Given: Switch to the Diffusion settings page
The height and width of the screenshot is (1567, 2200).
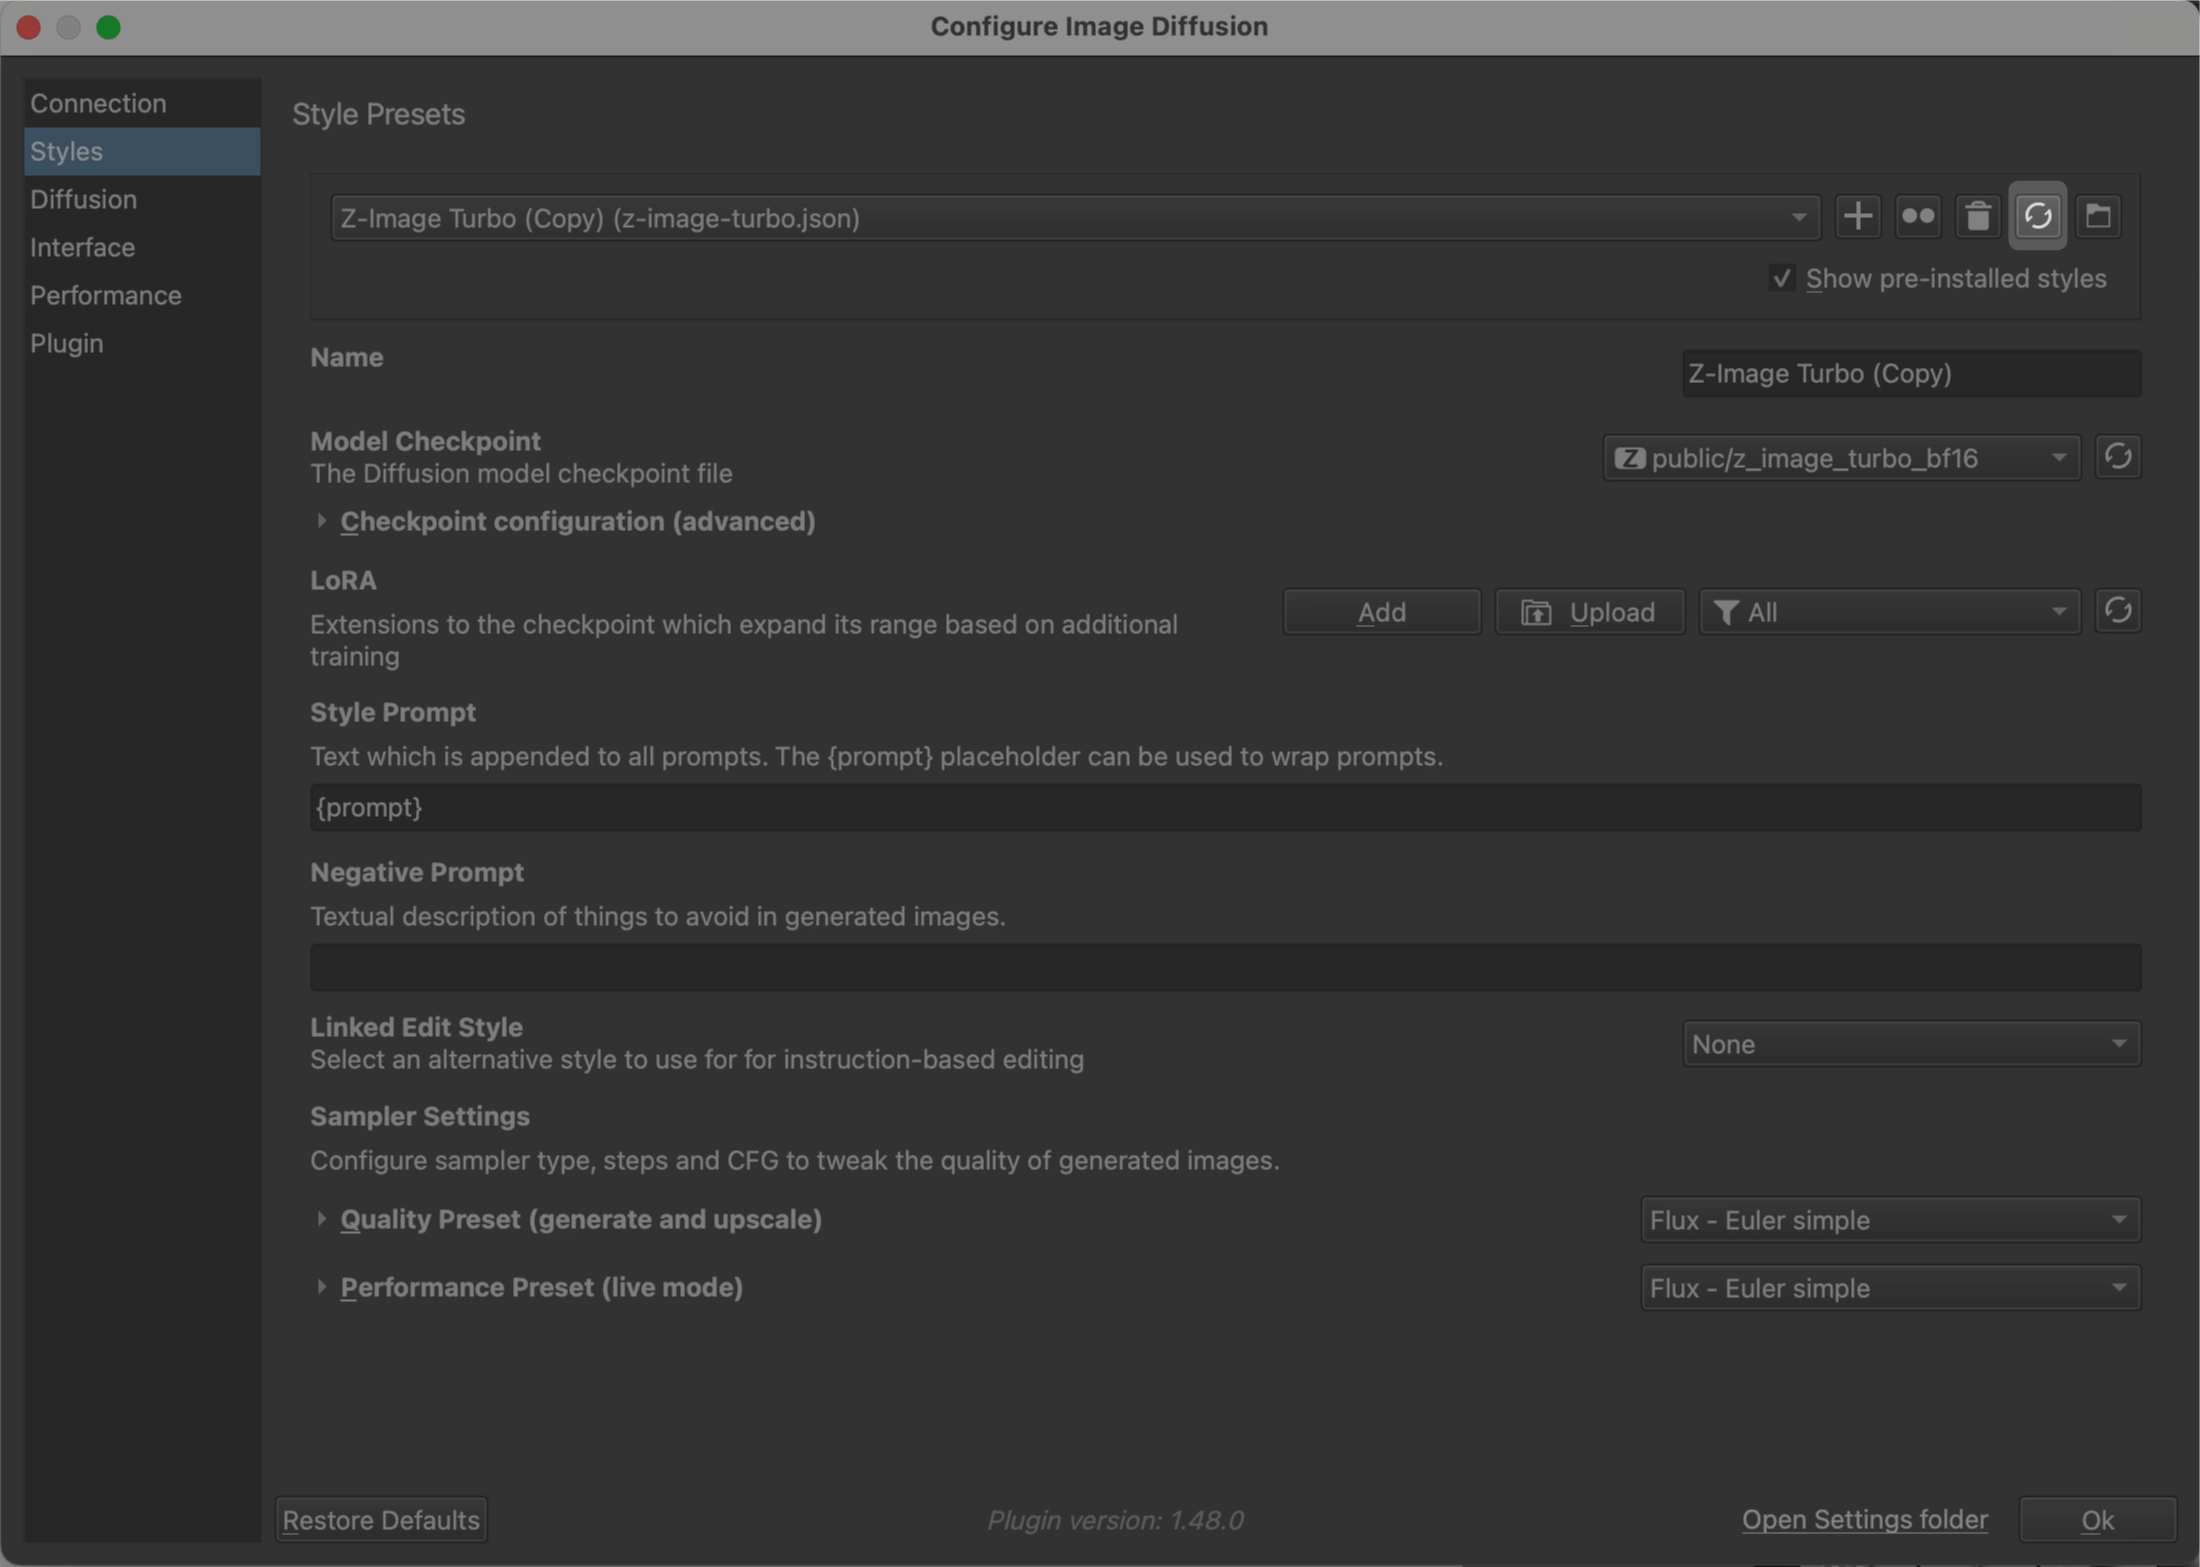Looking at the screenshot, I should [x=84, y=199].
